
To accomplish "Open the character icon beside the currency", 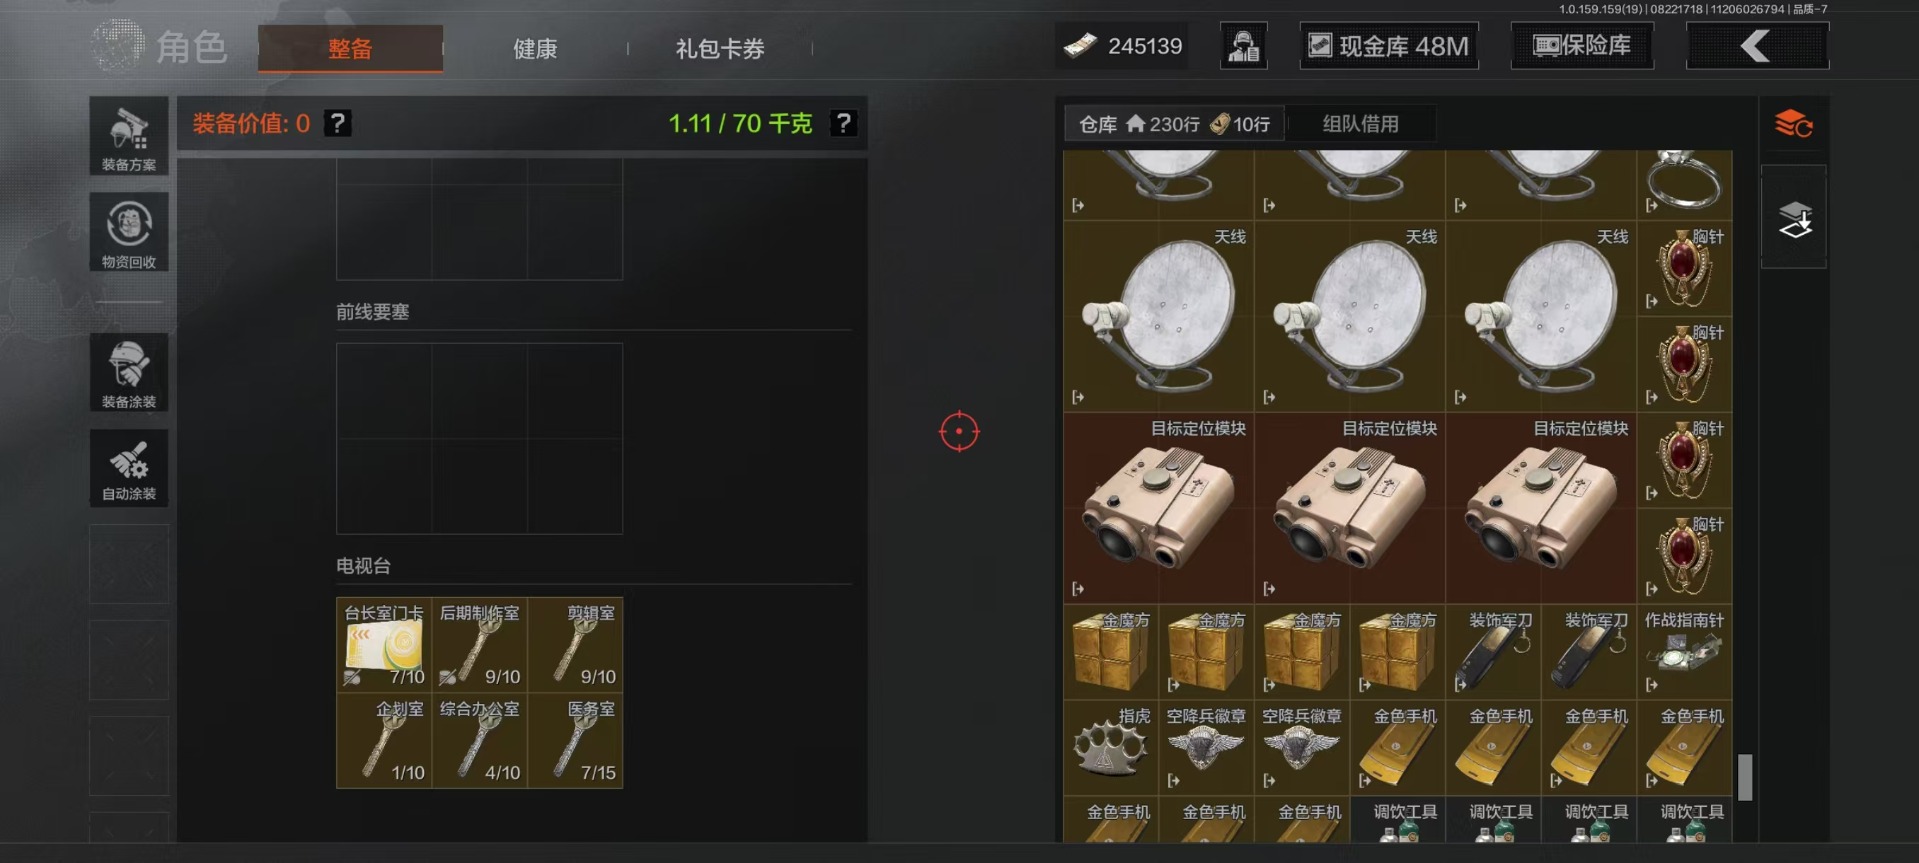I will (x=1243, y=46).
